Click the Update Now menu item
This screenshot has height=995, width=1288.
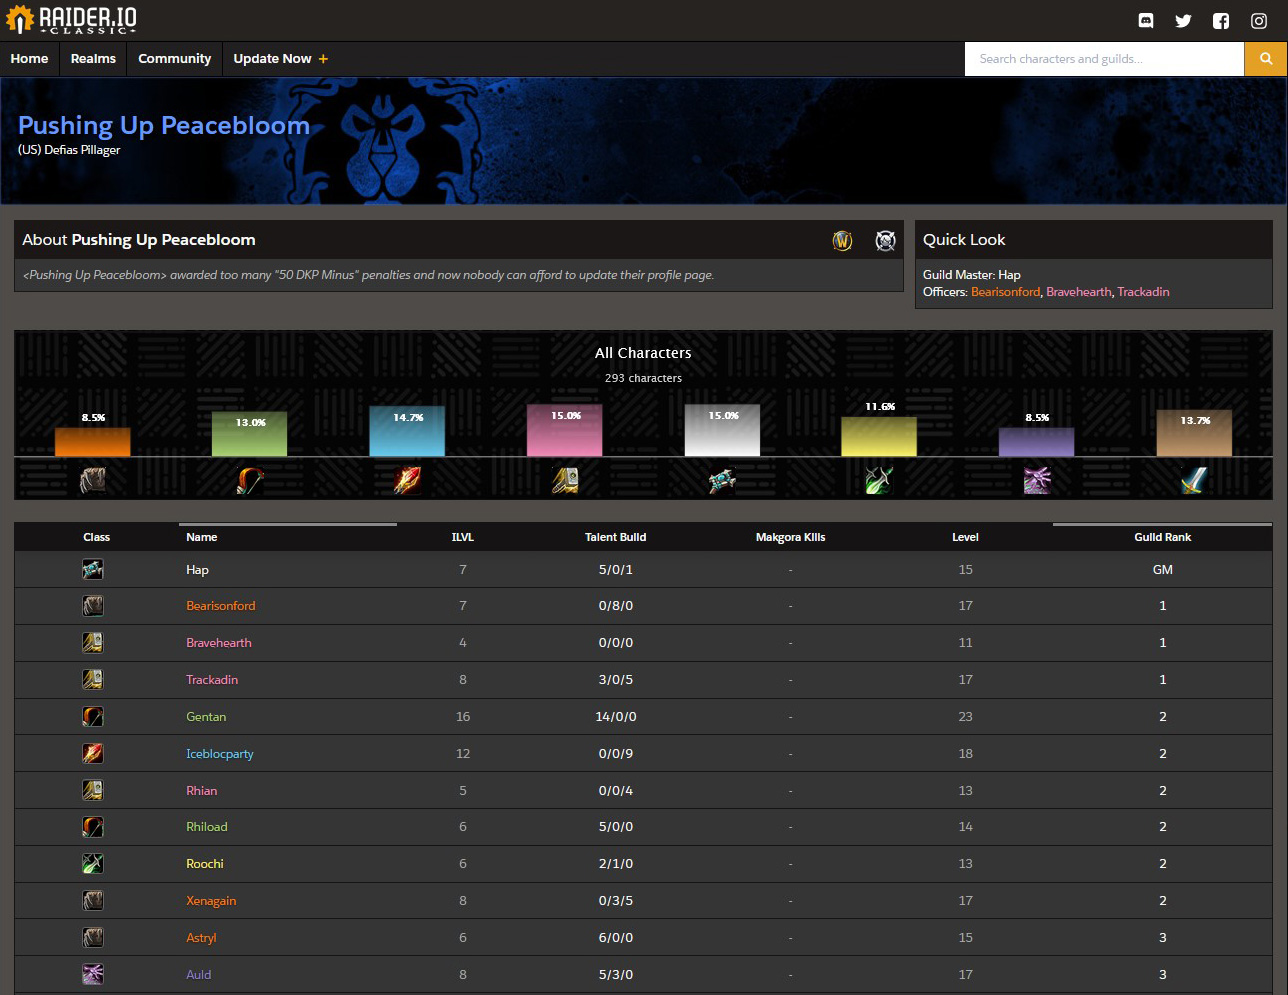280,59
